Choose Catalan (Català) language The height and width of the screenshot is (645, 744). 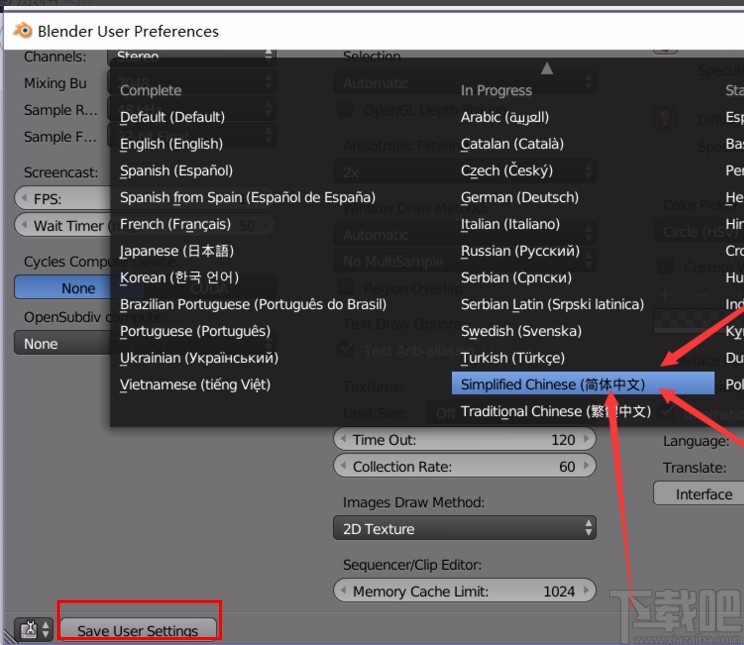[512, 144]
